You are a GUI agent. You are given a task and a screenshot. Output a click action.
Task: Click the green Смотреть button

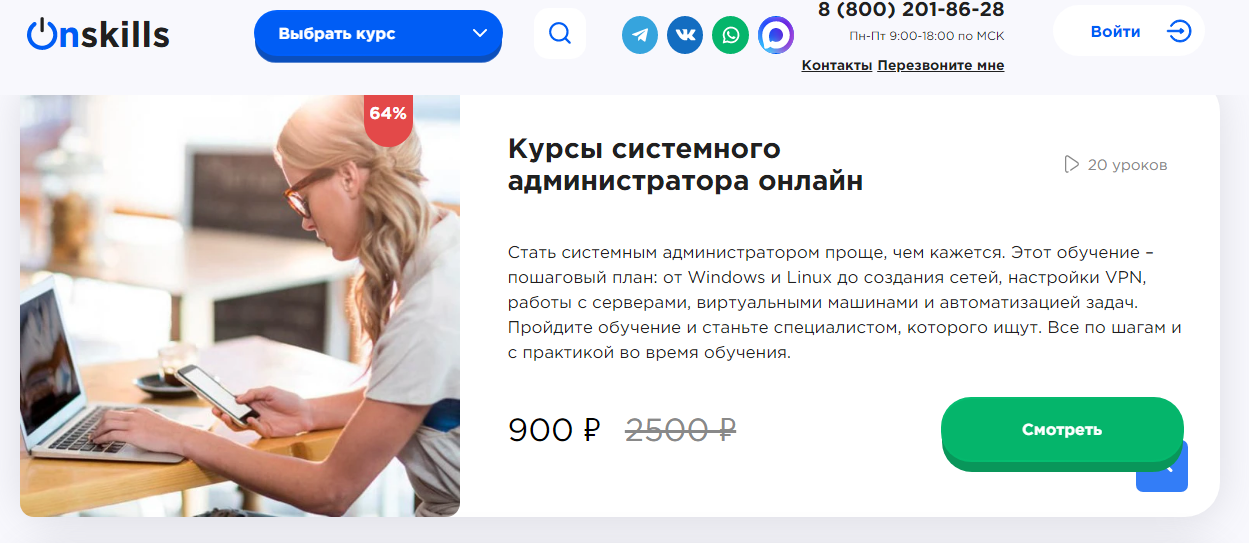(x=1062, y=431)
